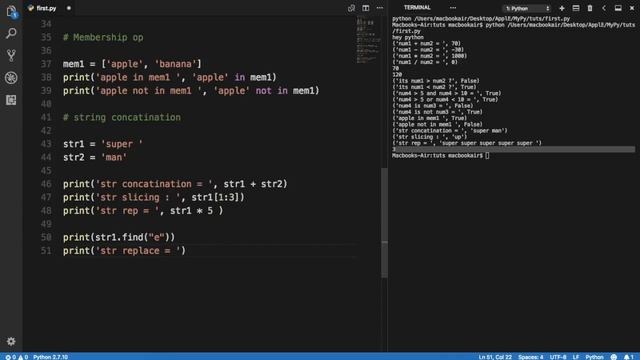Click the str2 = 'man' line
640x360 pixels.
pyautogui.click(x=95, y=157)
